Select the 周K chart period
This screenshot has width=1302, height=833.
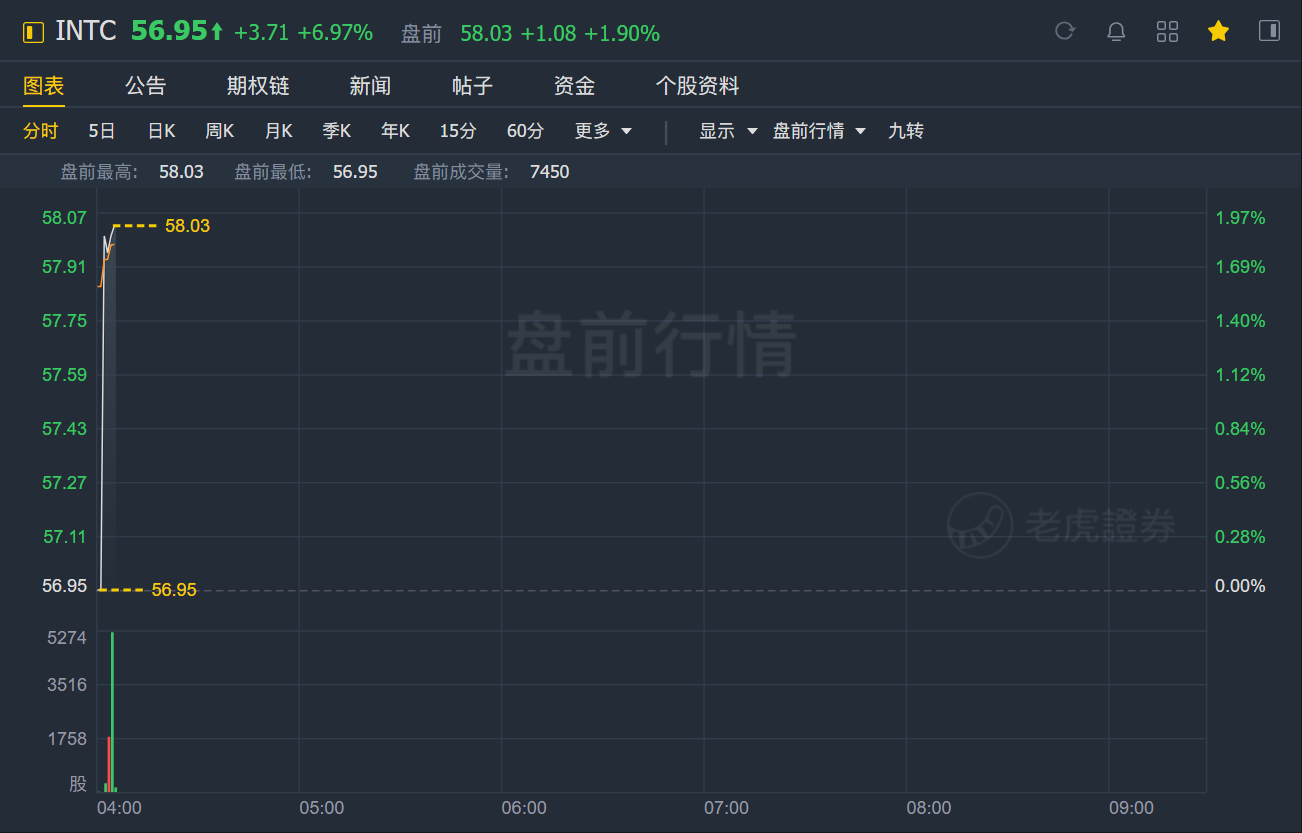tap(220, 131)
